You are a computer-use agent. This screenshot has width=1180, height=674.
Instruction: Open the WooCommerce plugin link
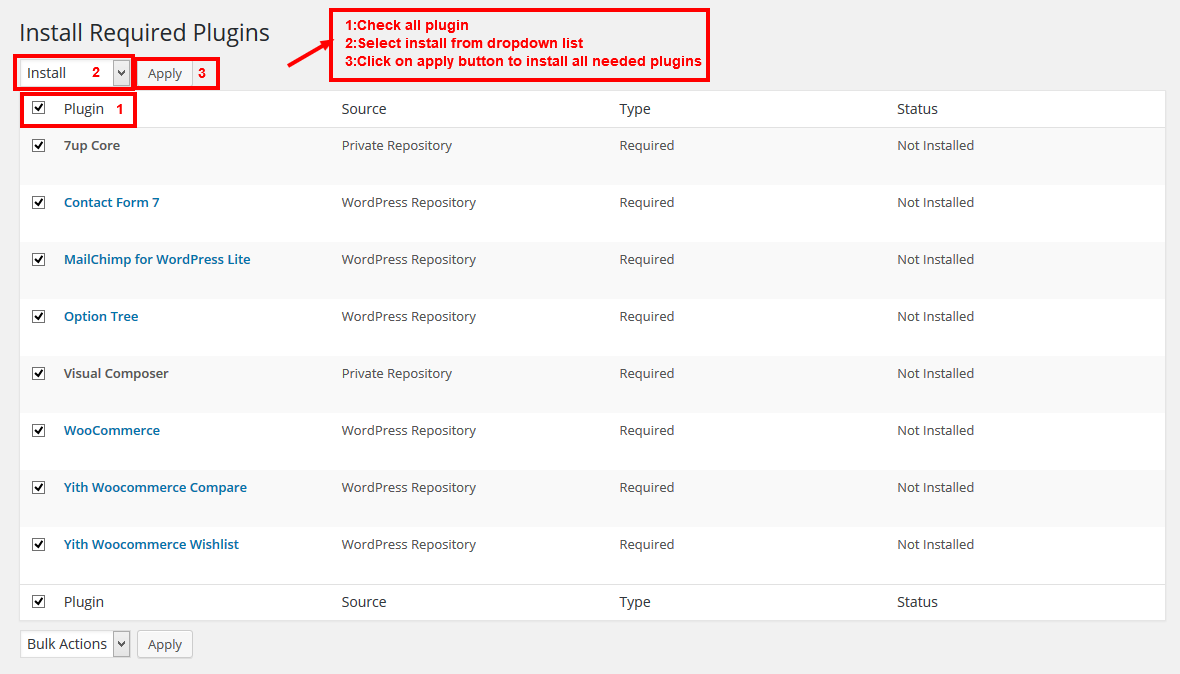(x=111, y=430)
